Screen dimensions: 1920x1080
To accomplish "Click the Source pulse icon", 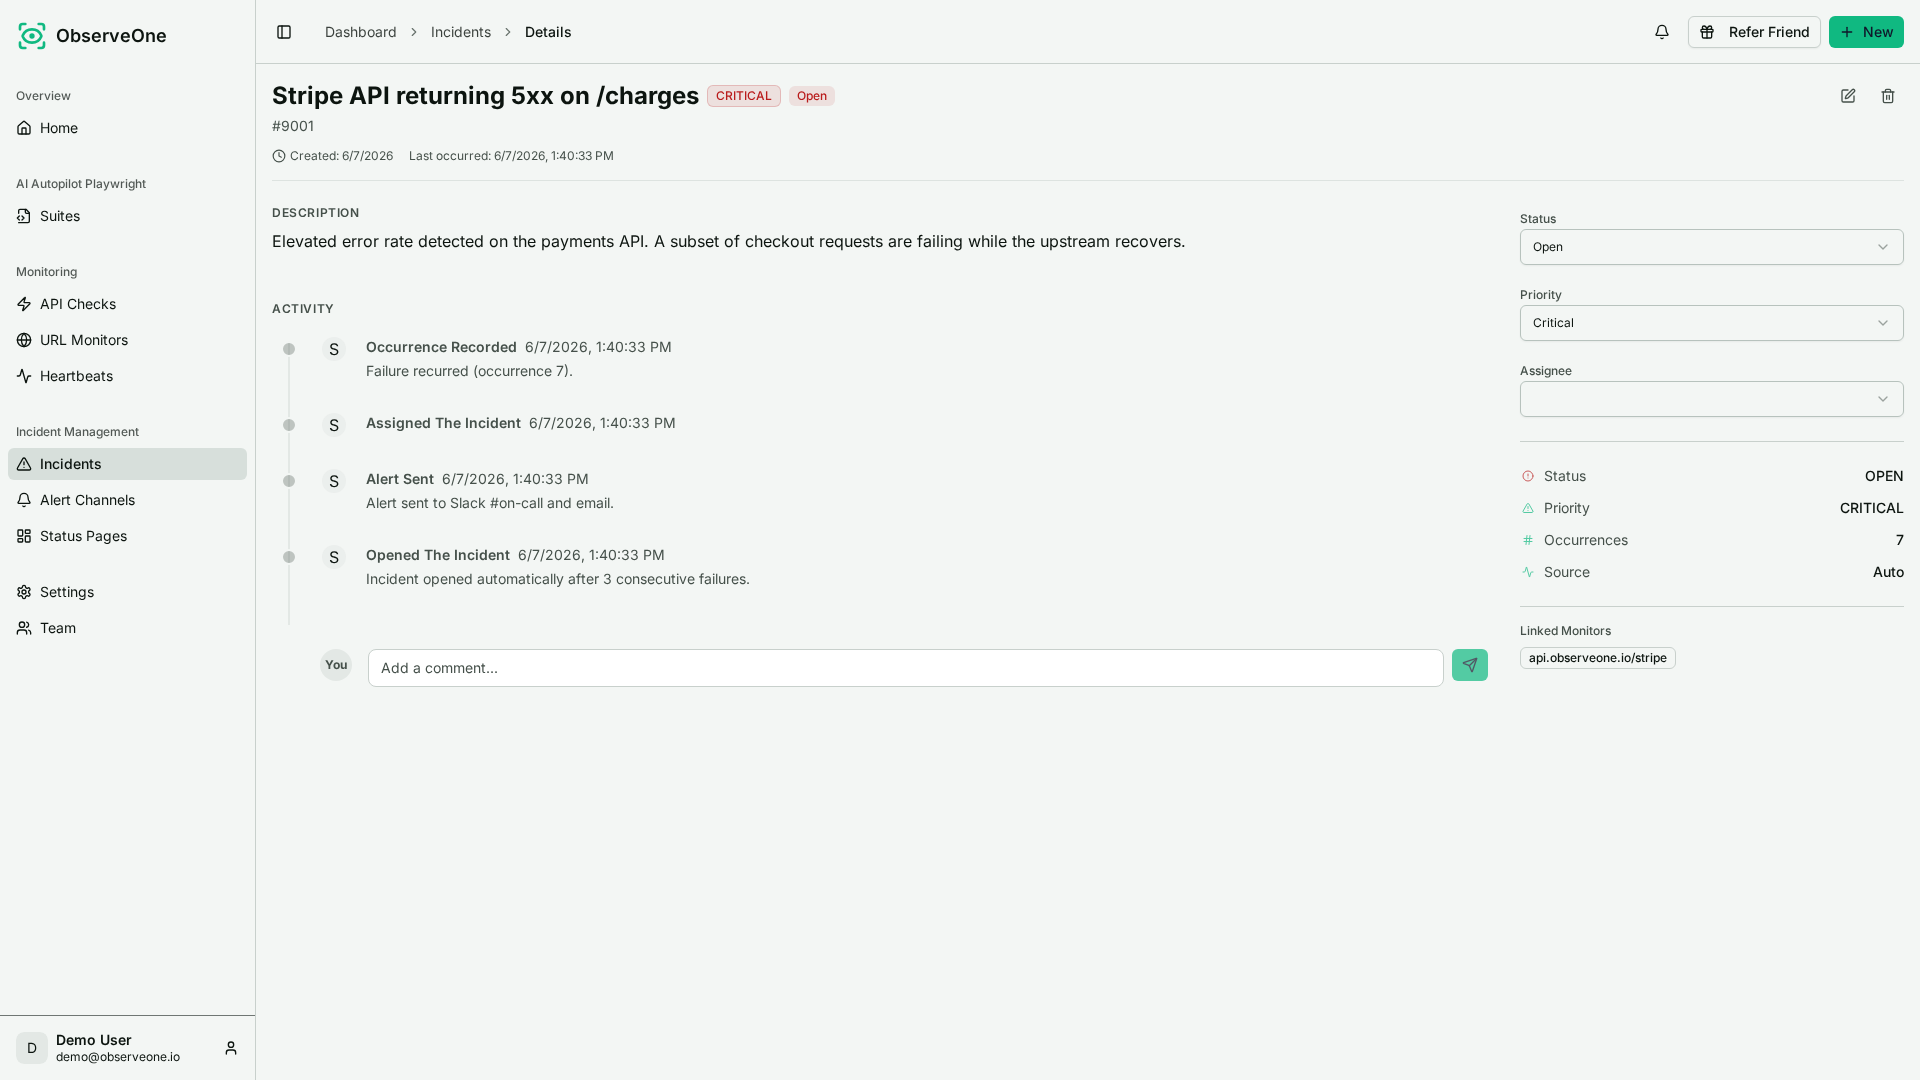I will pyautogui.click(x=1528, y=572).
